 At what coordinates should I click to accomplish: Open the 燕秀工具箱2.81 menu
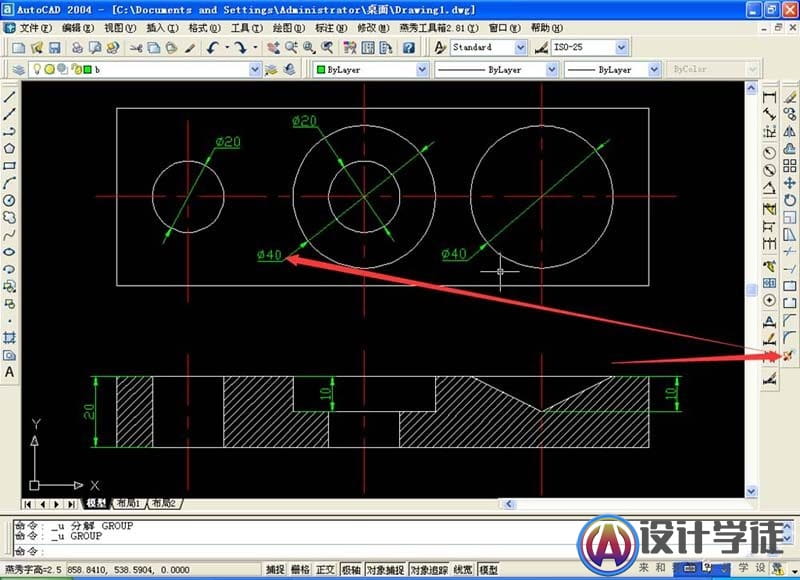(439, 28)
